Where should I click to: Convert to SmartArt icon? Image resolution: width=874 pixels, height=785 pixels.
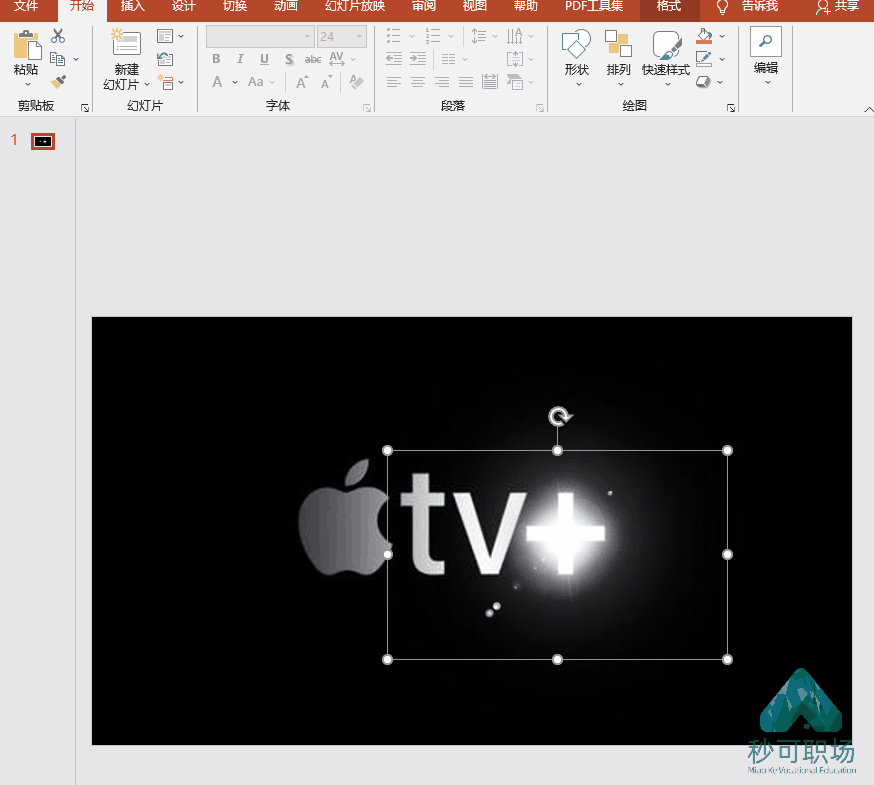coord(514,82)
